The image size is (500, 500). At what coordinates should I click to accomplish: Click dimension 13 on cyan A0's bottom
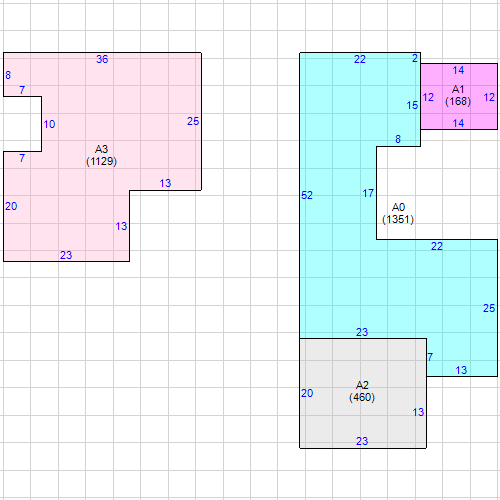(461, 370)
